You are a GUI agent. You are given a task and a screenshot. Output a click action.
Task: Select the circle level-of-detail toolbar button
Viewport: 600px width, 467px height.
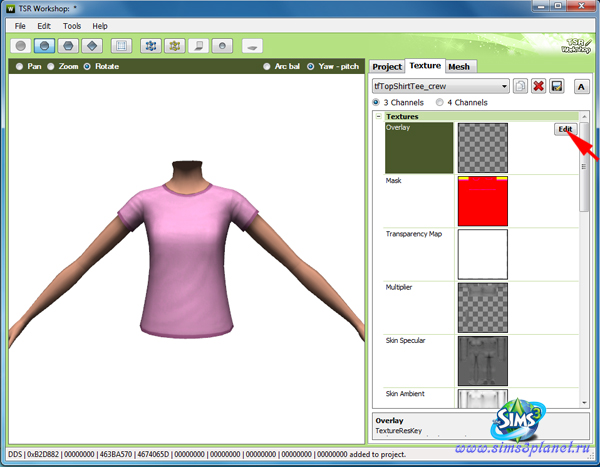(21, 46)
